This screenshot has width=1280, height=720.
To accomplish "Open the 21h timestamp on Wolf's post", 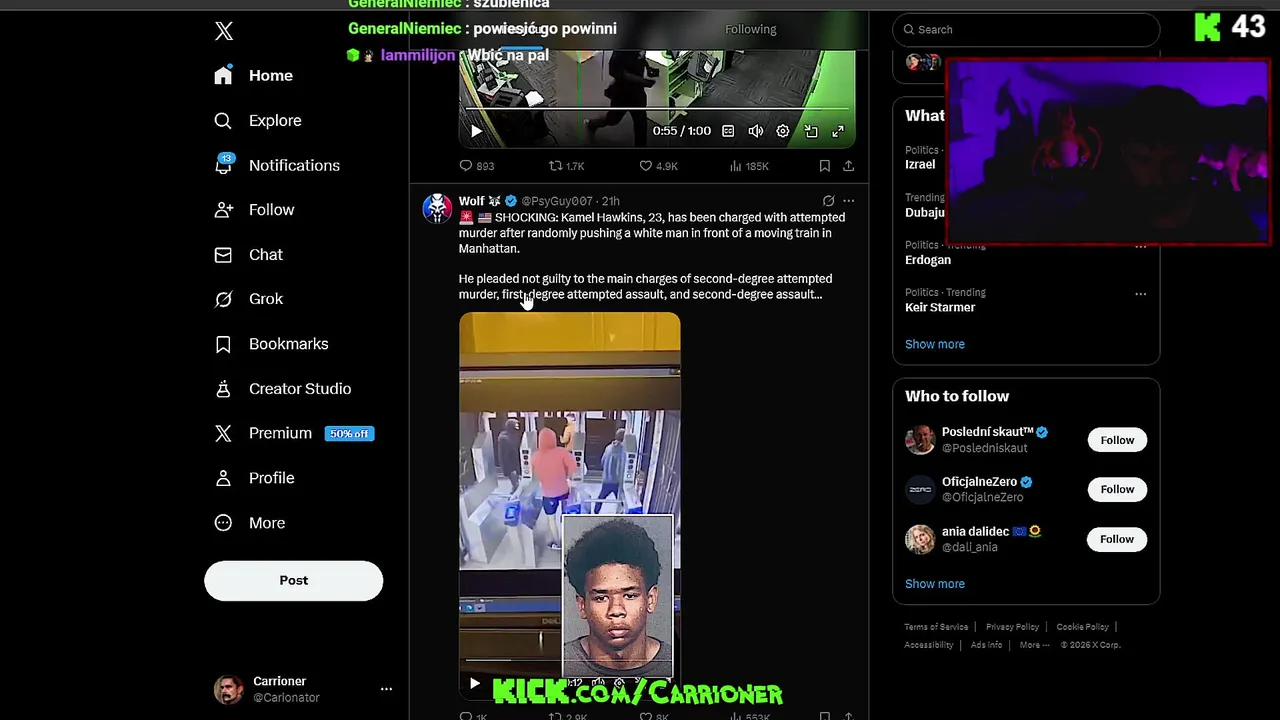I will click(x=610, y=201).
